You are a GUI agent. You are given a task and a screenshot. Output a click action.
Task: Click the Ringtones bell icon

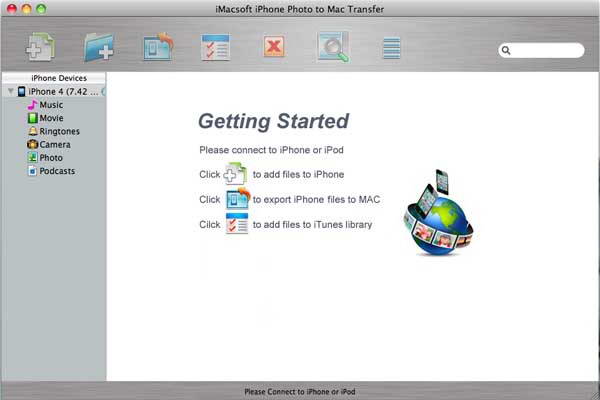coord(33,131)
